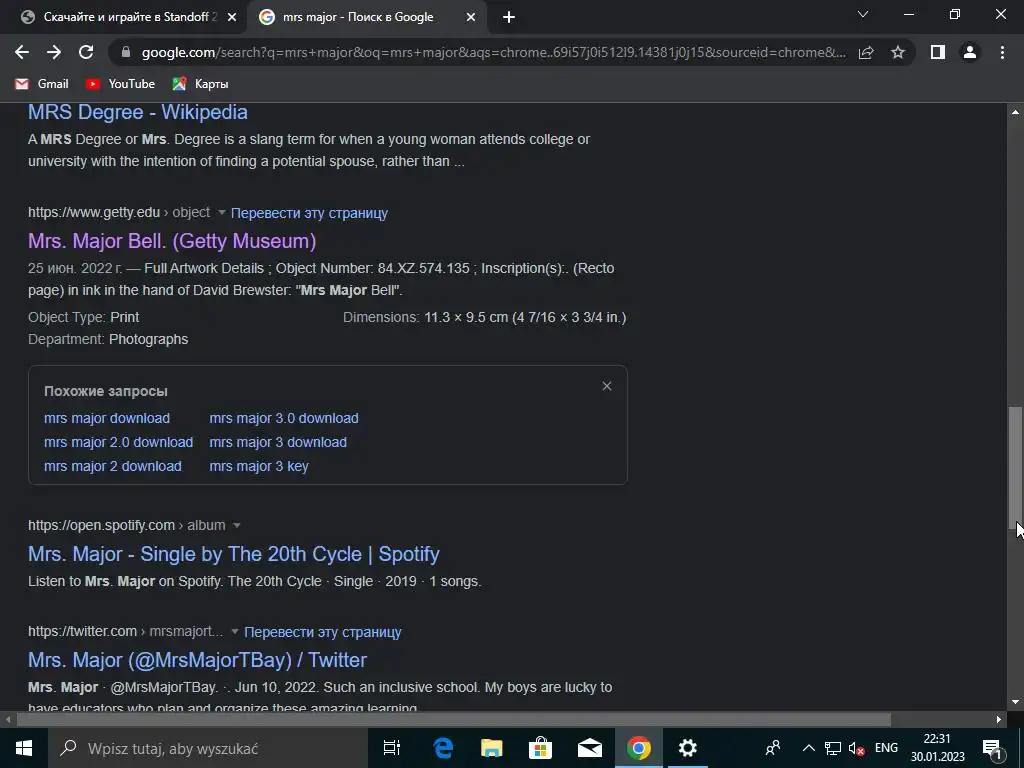Open network status tray icon
Viewport: 1024px width, 768px height.
(x=833, y=748)
